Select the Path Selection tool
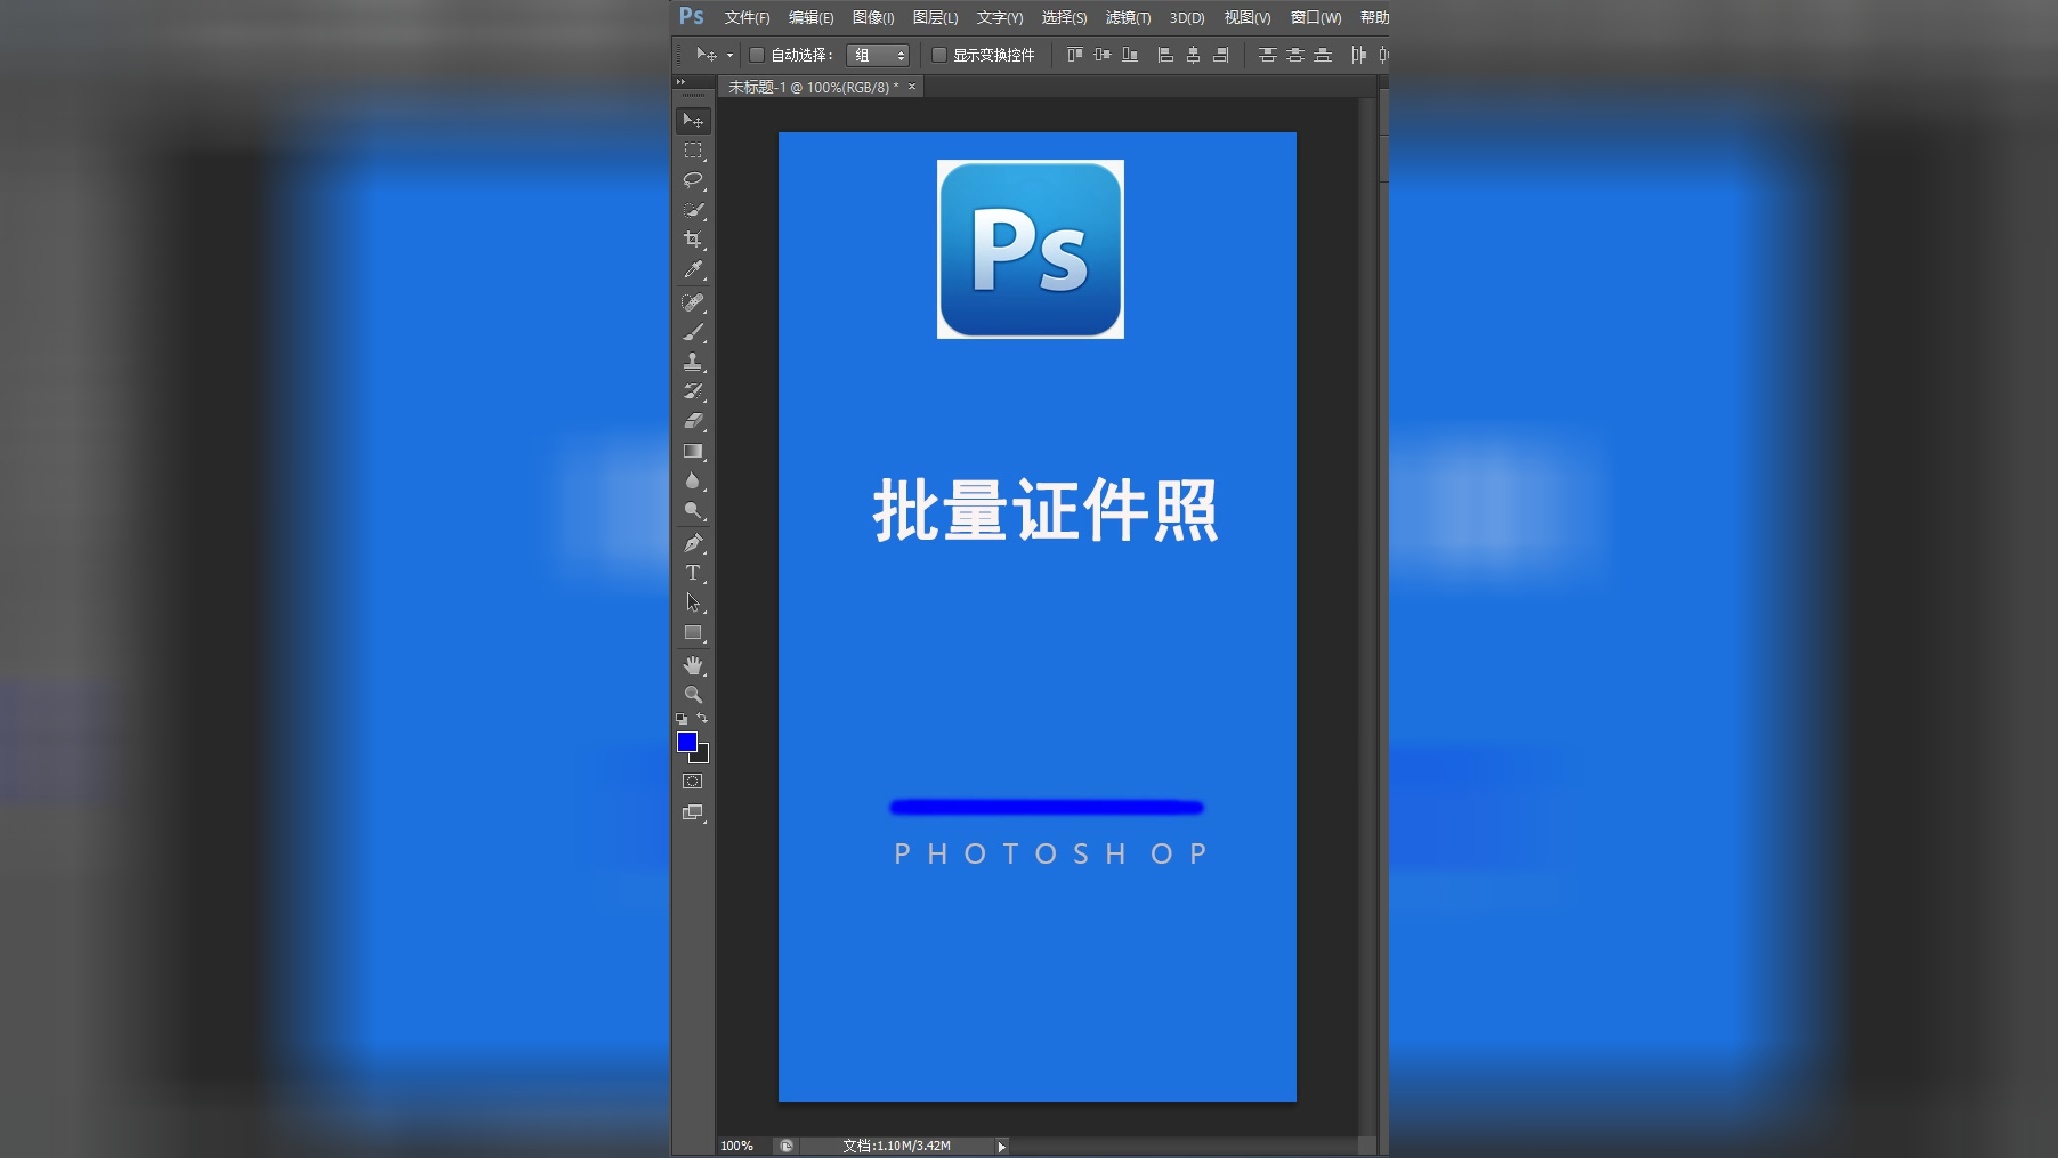Image resolution: width=2058 pixels, height=1158 pixels. click(693, 603)
